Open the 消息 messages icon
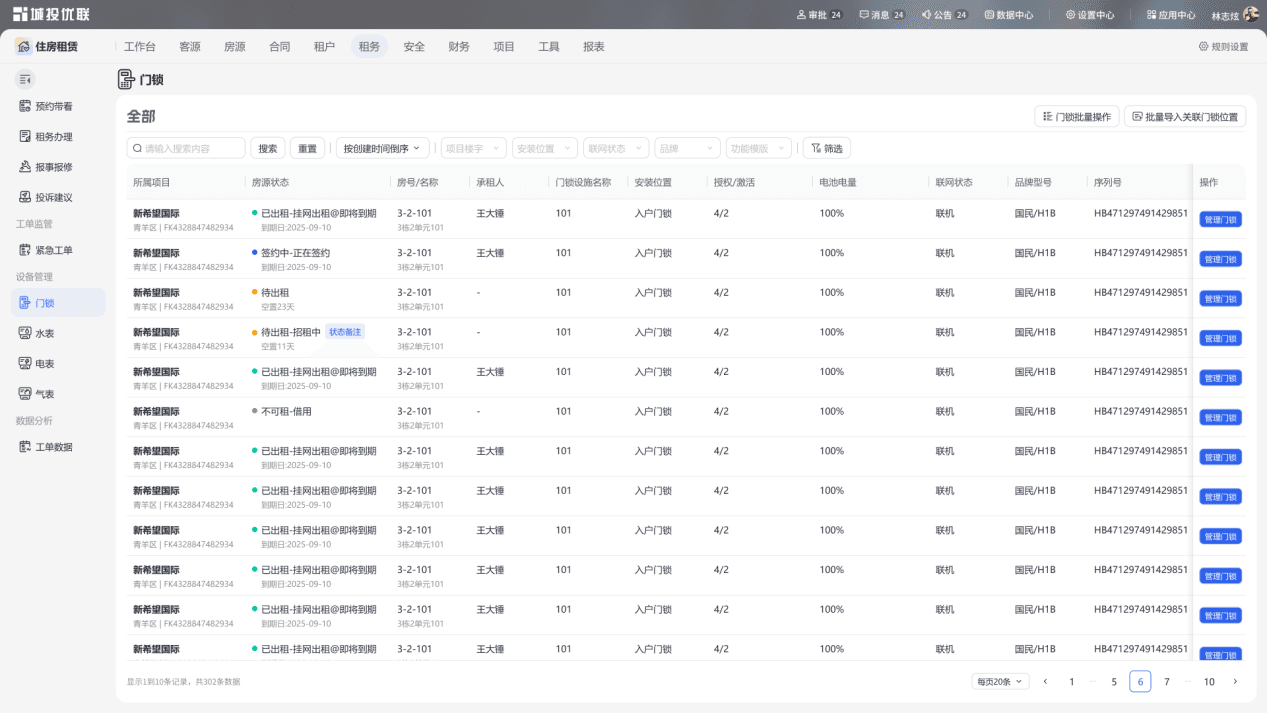Viewport: 1267px width, 713px height. (864, 15)
